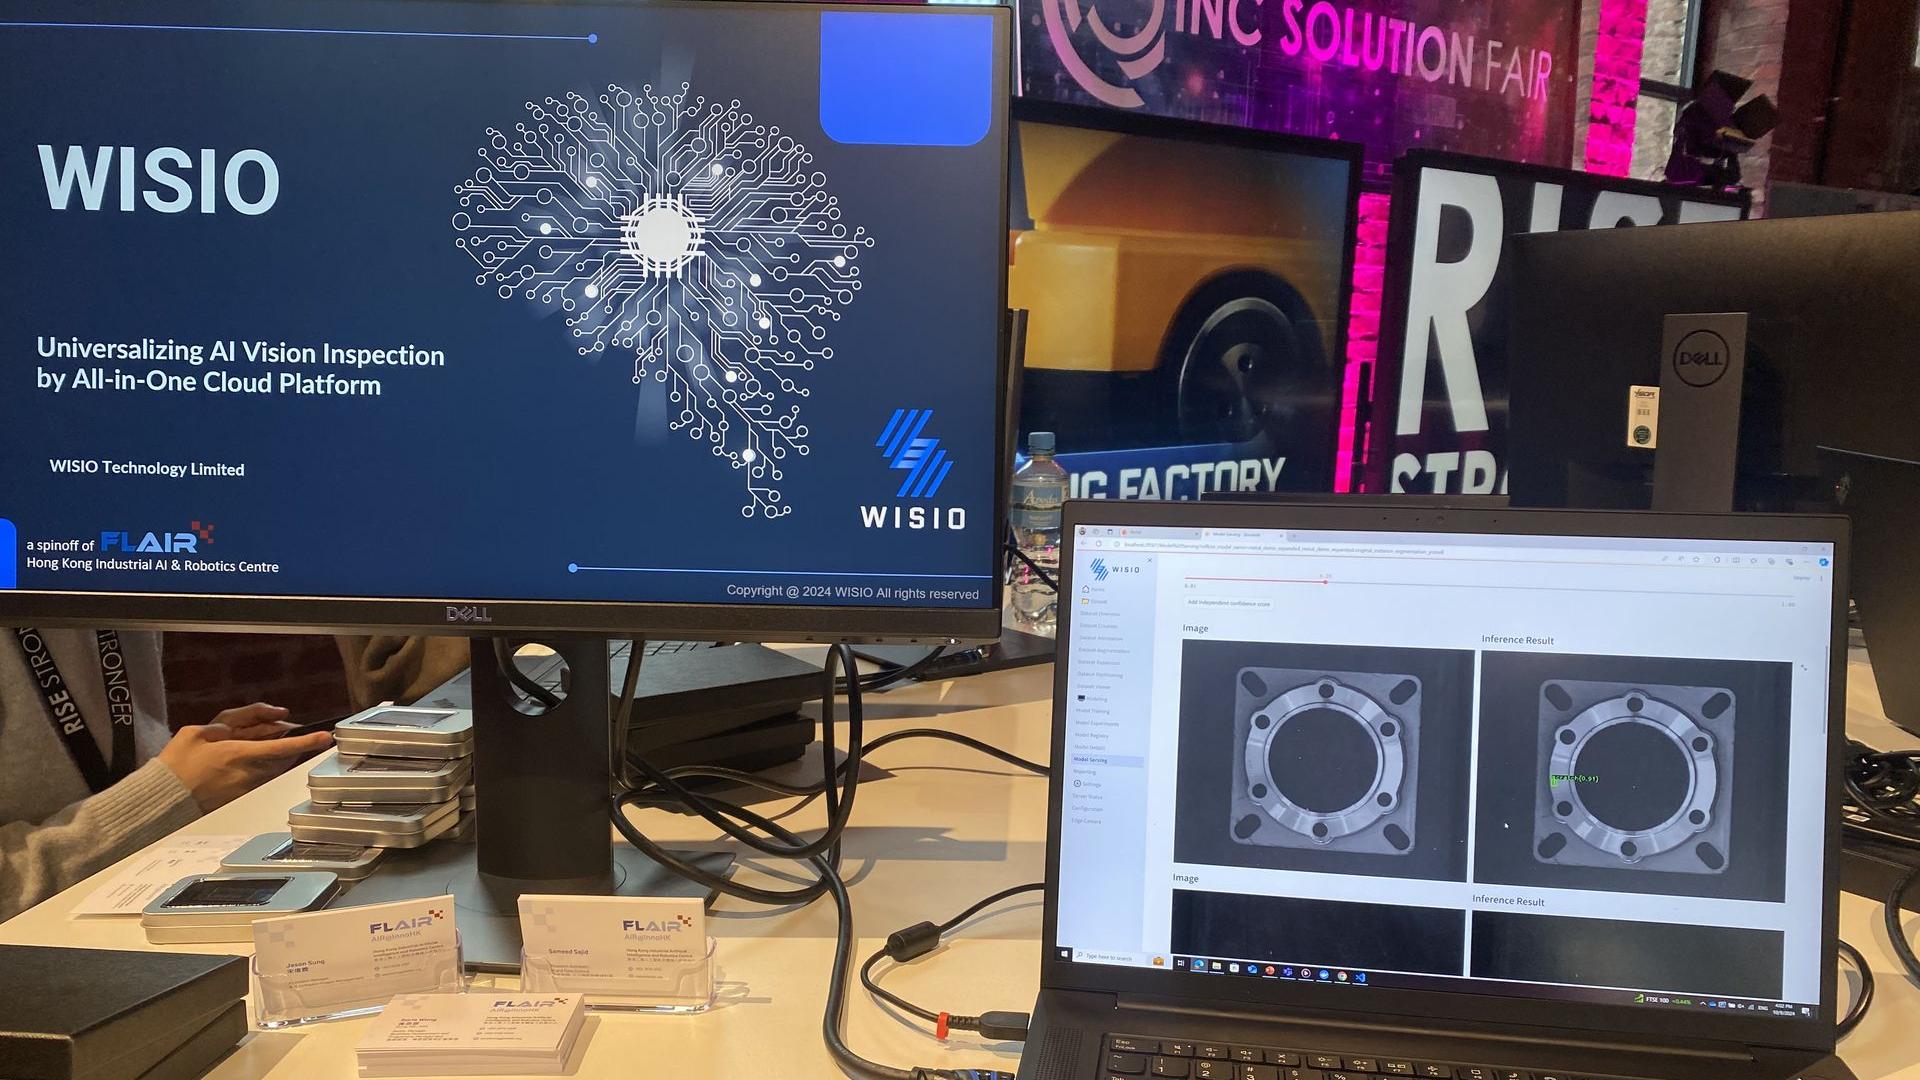Open Visual Studio Code from the taskbar

1360,977
